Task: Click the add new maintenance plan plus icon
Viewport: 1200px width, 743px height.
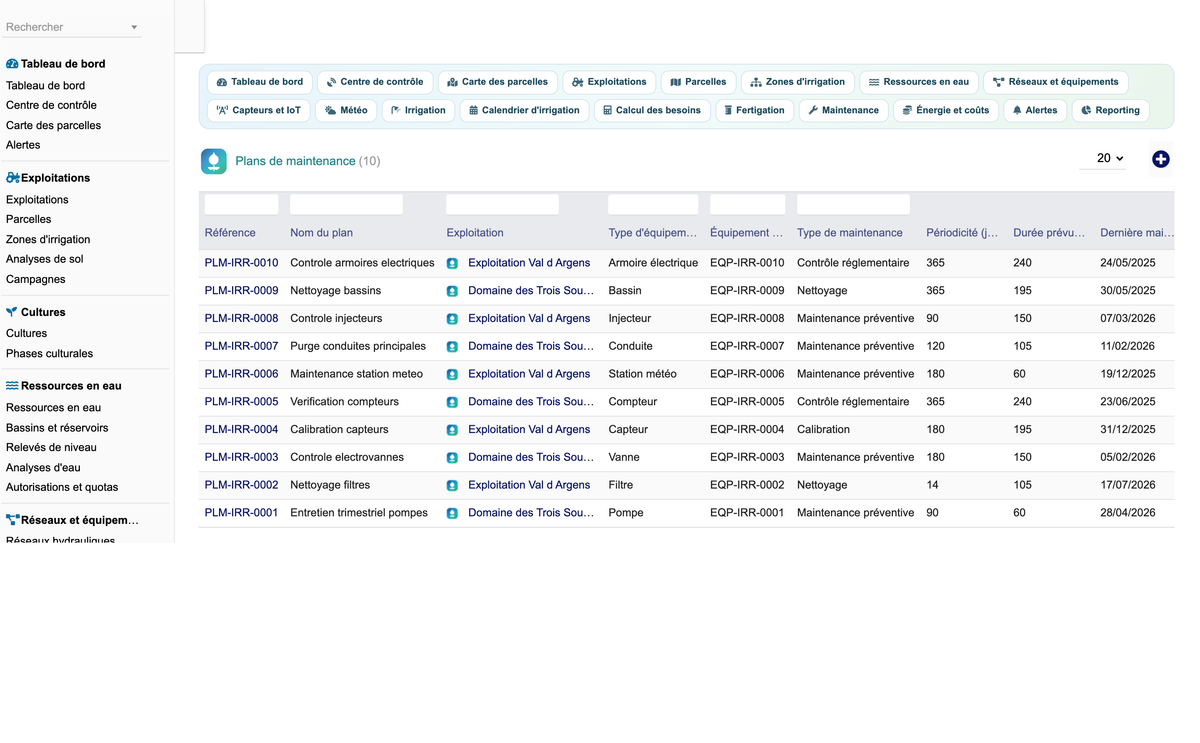Action: 1160,159
